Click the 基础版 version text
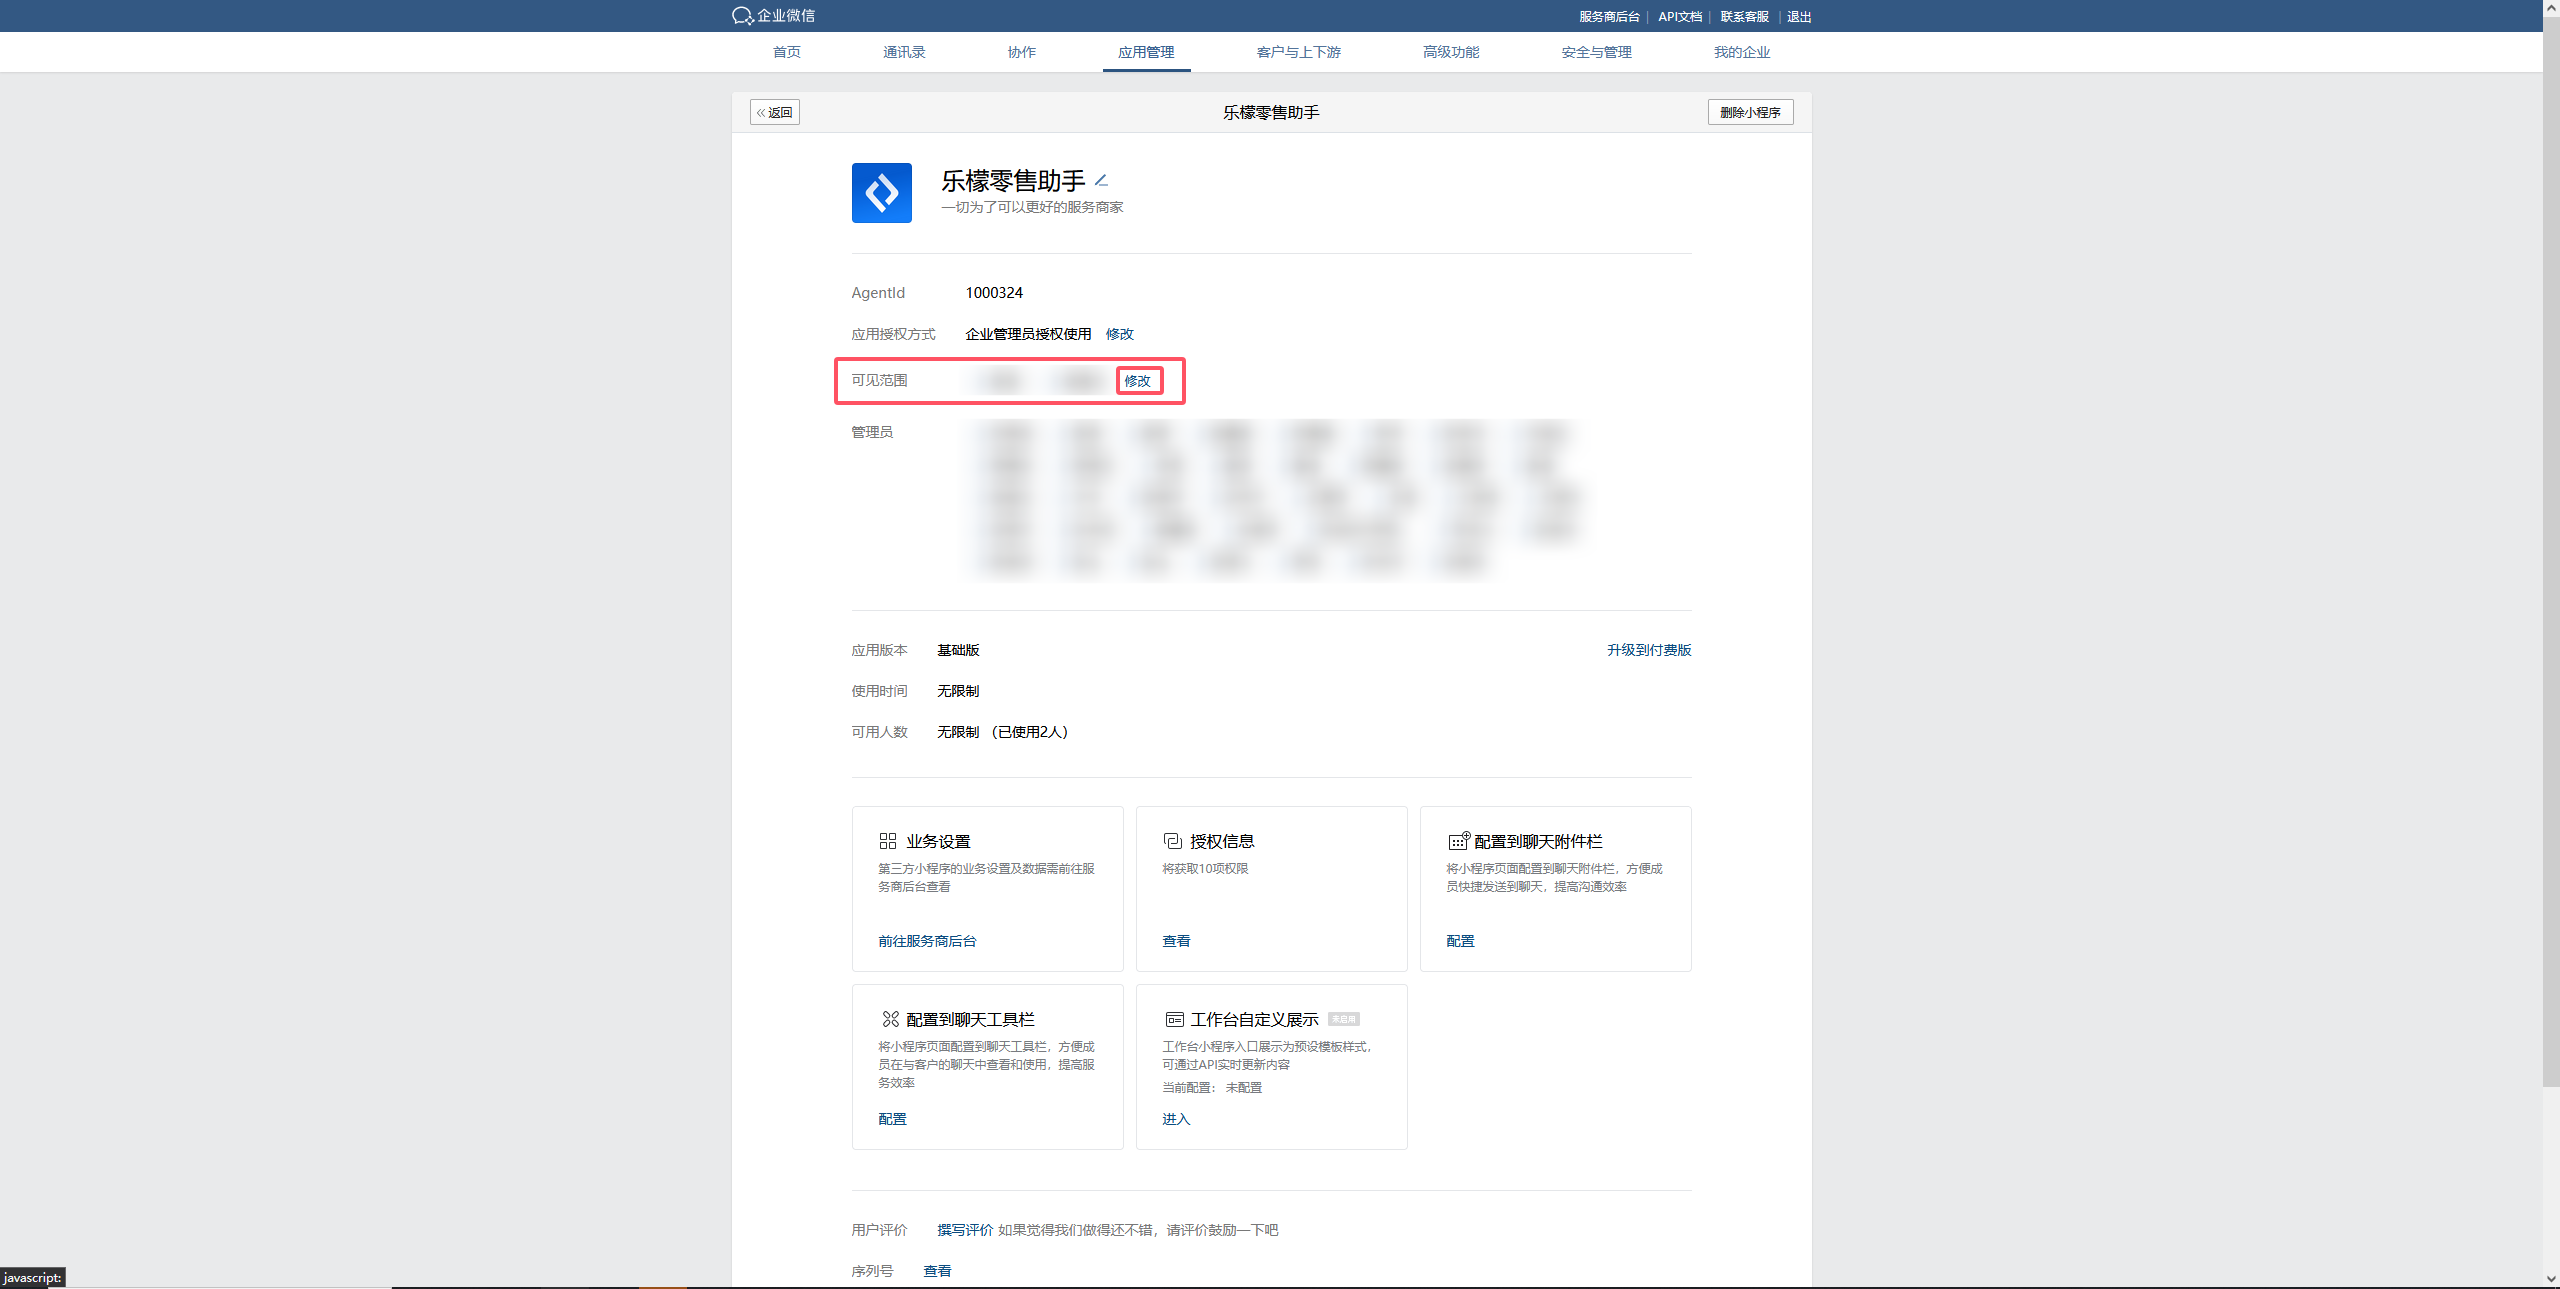 (958, 650)
